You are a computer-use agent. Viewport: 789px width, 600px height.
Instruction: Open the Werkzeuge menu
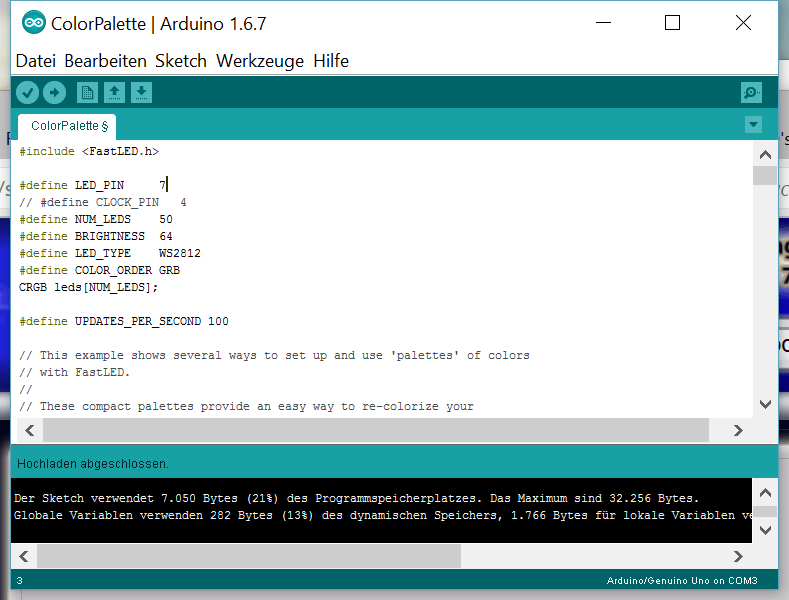260,61
